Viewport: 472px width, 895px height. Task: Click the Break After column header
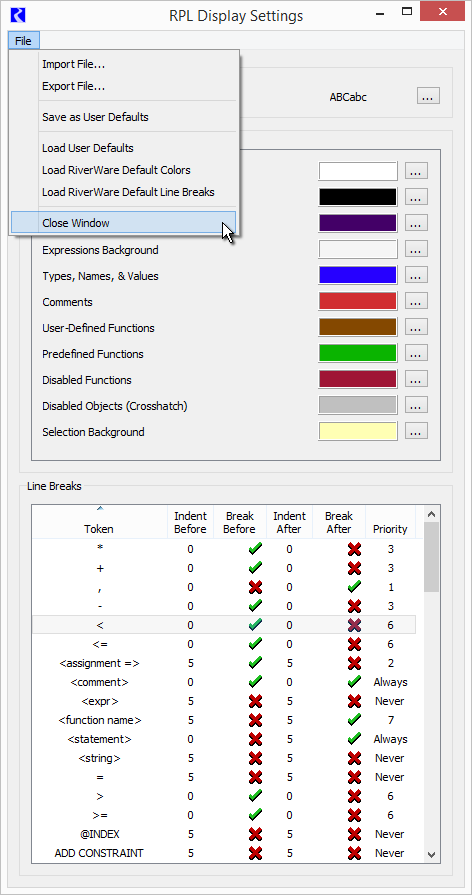[339, 522]
